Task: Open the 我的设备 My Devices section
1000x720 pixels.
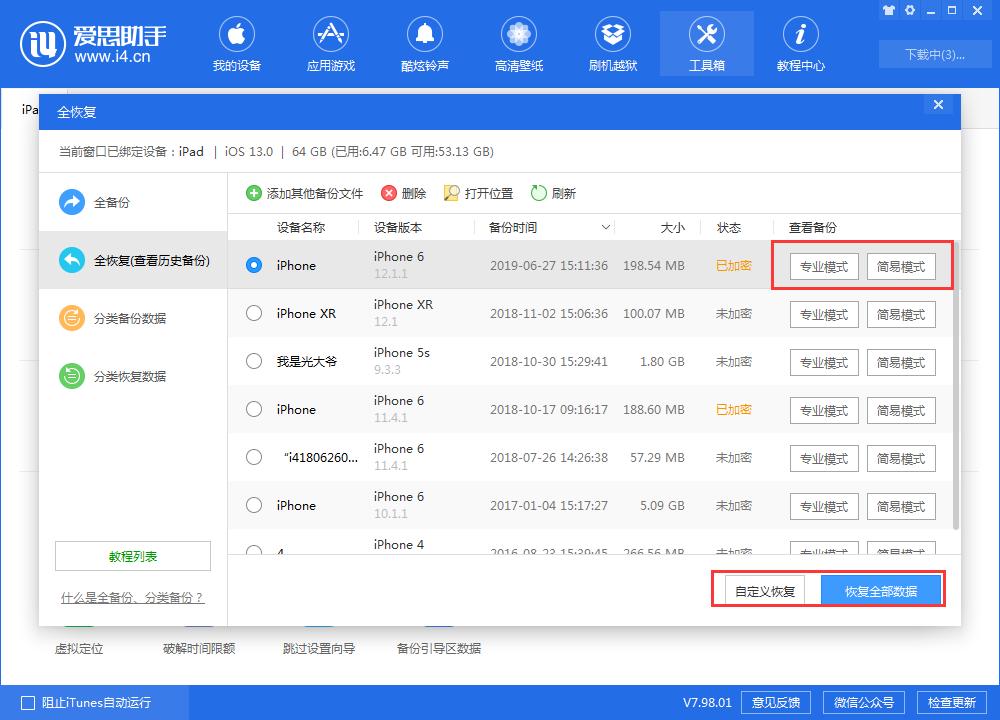Action: [237, 43]
